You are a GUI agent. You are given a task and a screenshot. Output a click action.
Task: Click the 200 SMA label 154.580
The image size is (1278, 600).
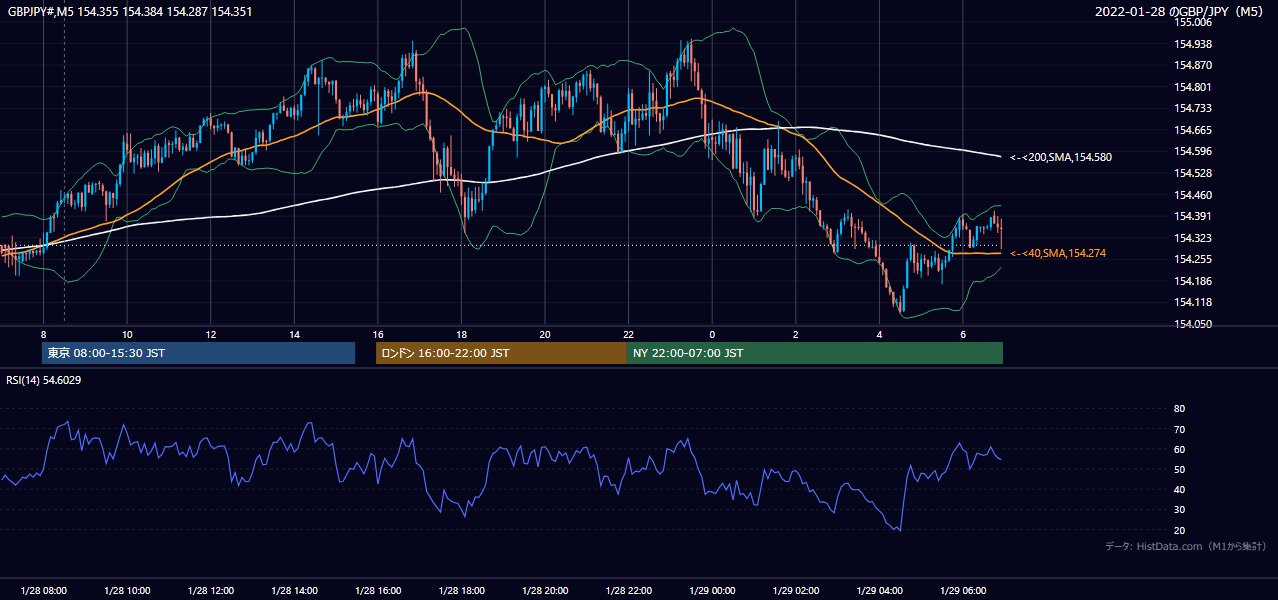[x=1060, y=157]
